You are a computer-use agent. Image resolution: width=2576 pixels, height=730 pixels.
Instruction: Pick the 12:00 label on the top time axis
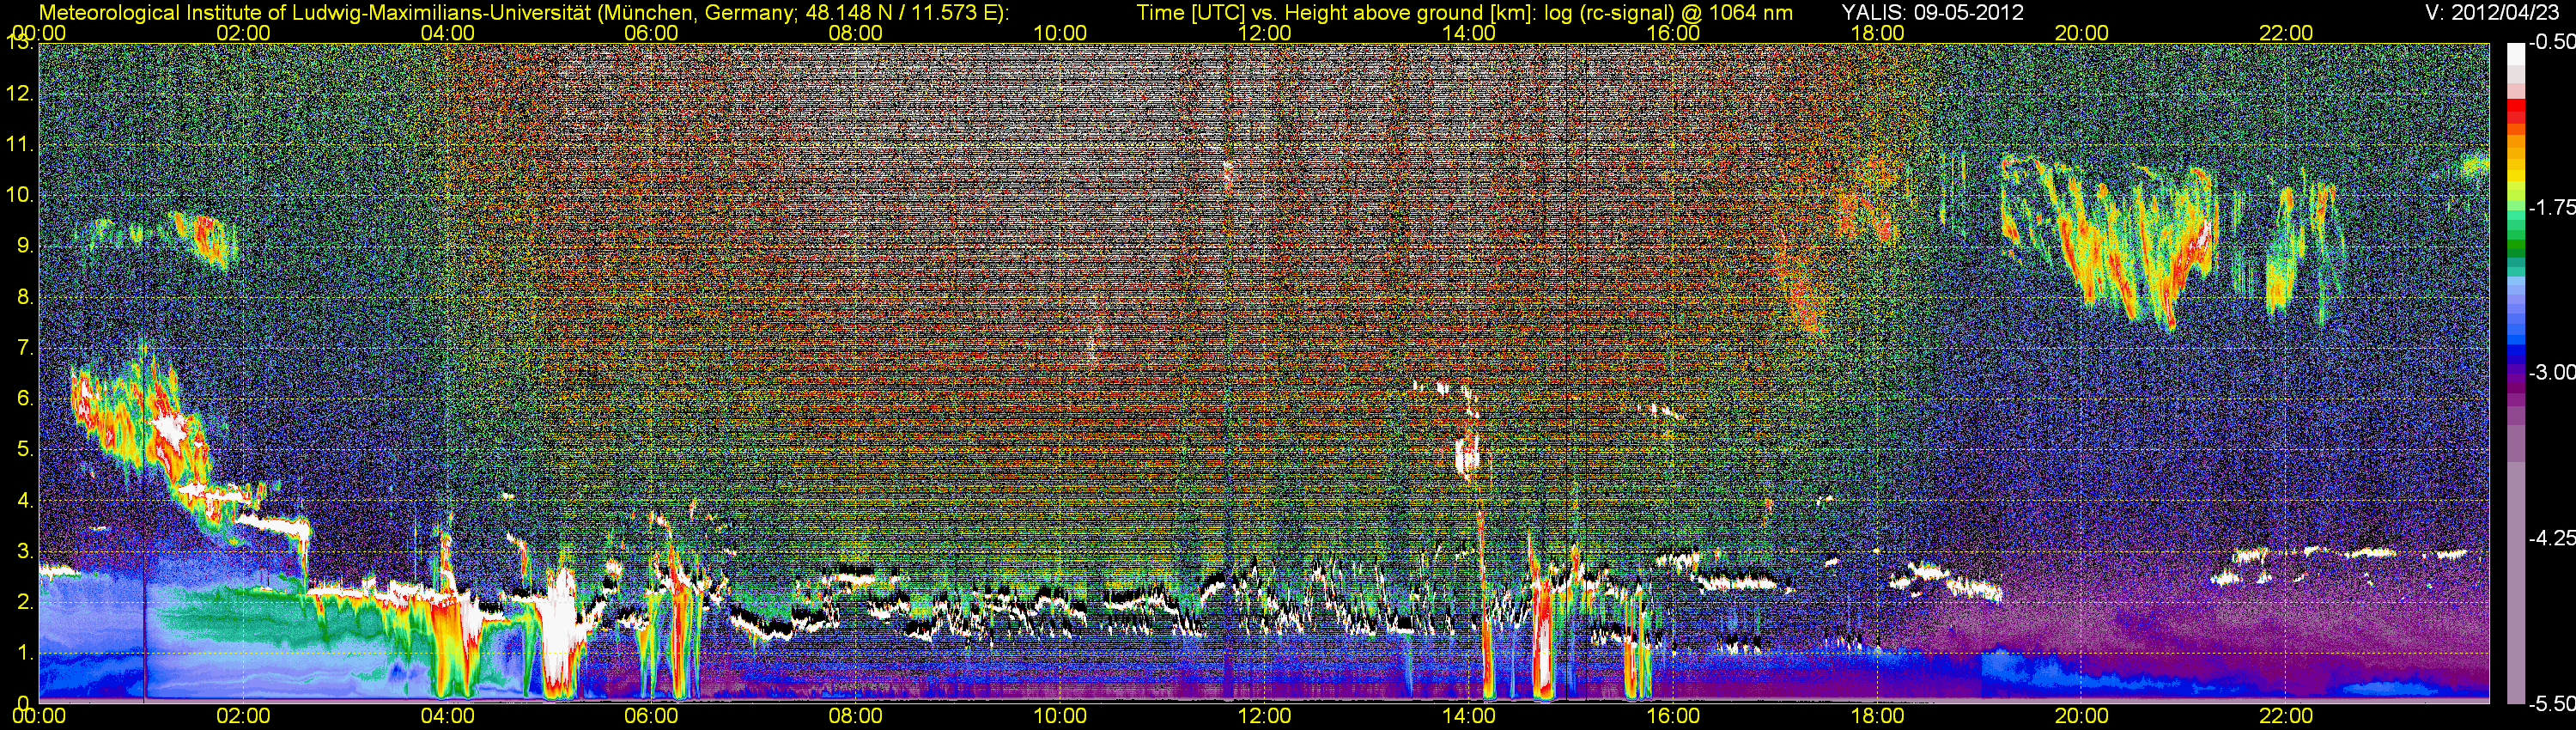[x=1264, y=33]
